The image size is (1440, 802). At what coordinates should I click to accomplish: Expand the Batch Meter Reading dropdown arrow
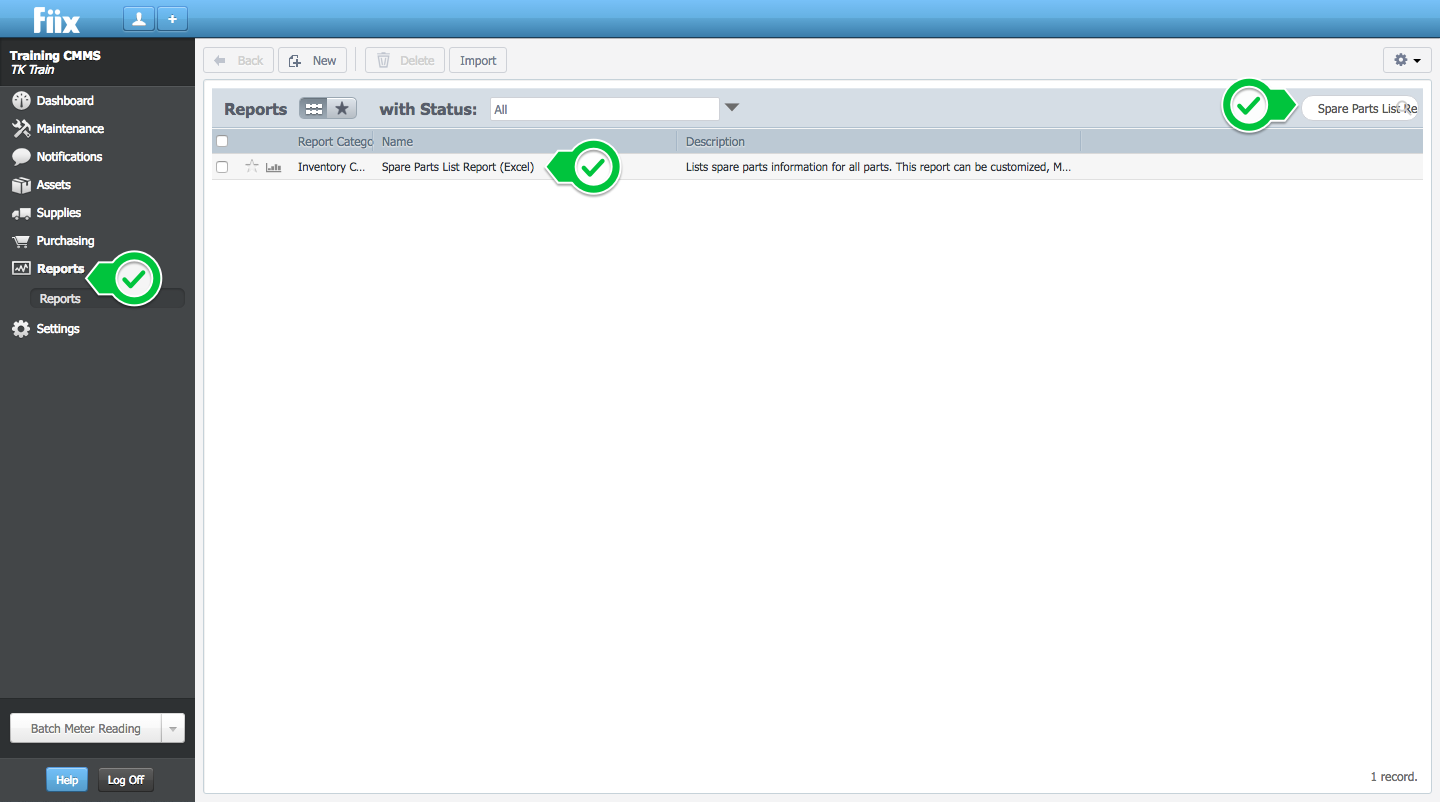(x=173, y=728)
